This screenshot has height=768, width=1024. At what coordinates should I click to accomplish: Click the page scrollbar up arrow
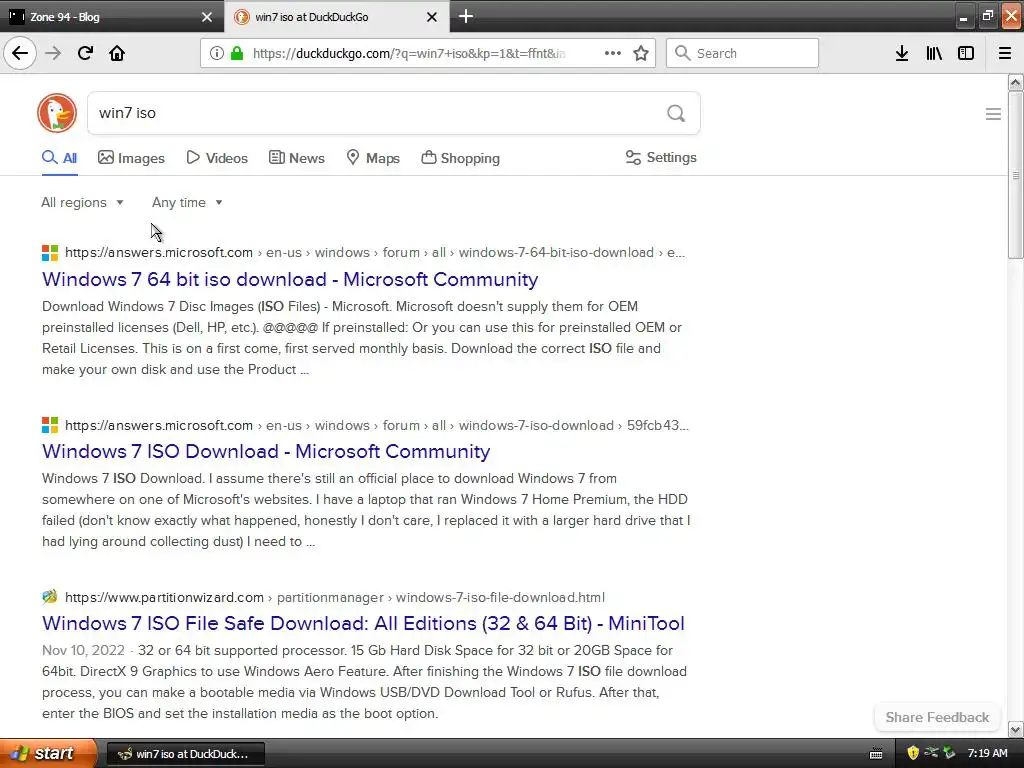pyautogui.click(x=1015, y=82)
